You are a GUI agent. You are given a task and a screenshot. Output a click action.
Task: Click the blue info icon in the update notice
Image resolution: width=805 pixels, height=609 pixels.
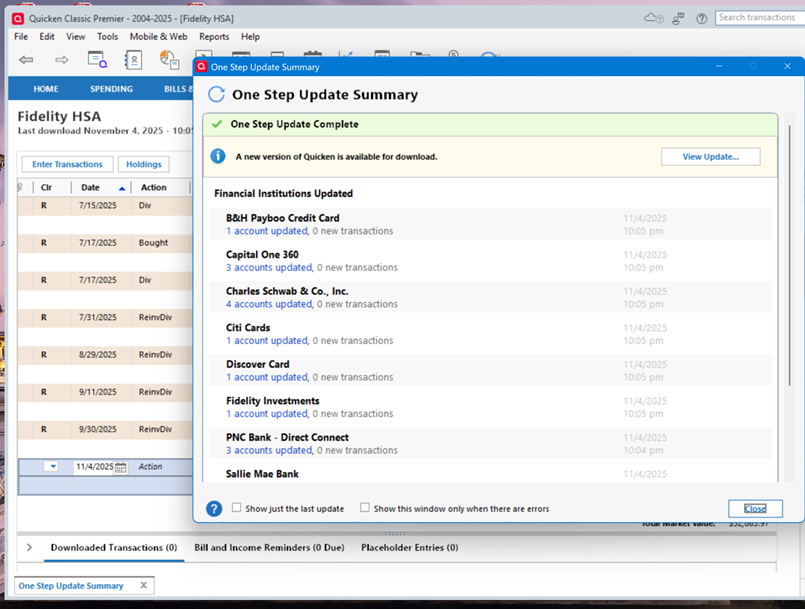(218, 156)
